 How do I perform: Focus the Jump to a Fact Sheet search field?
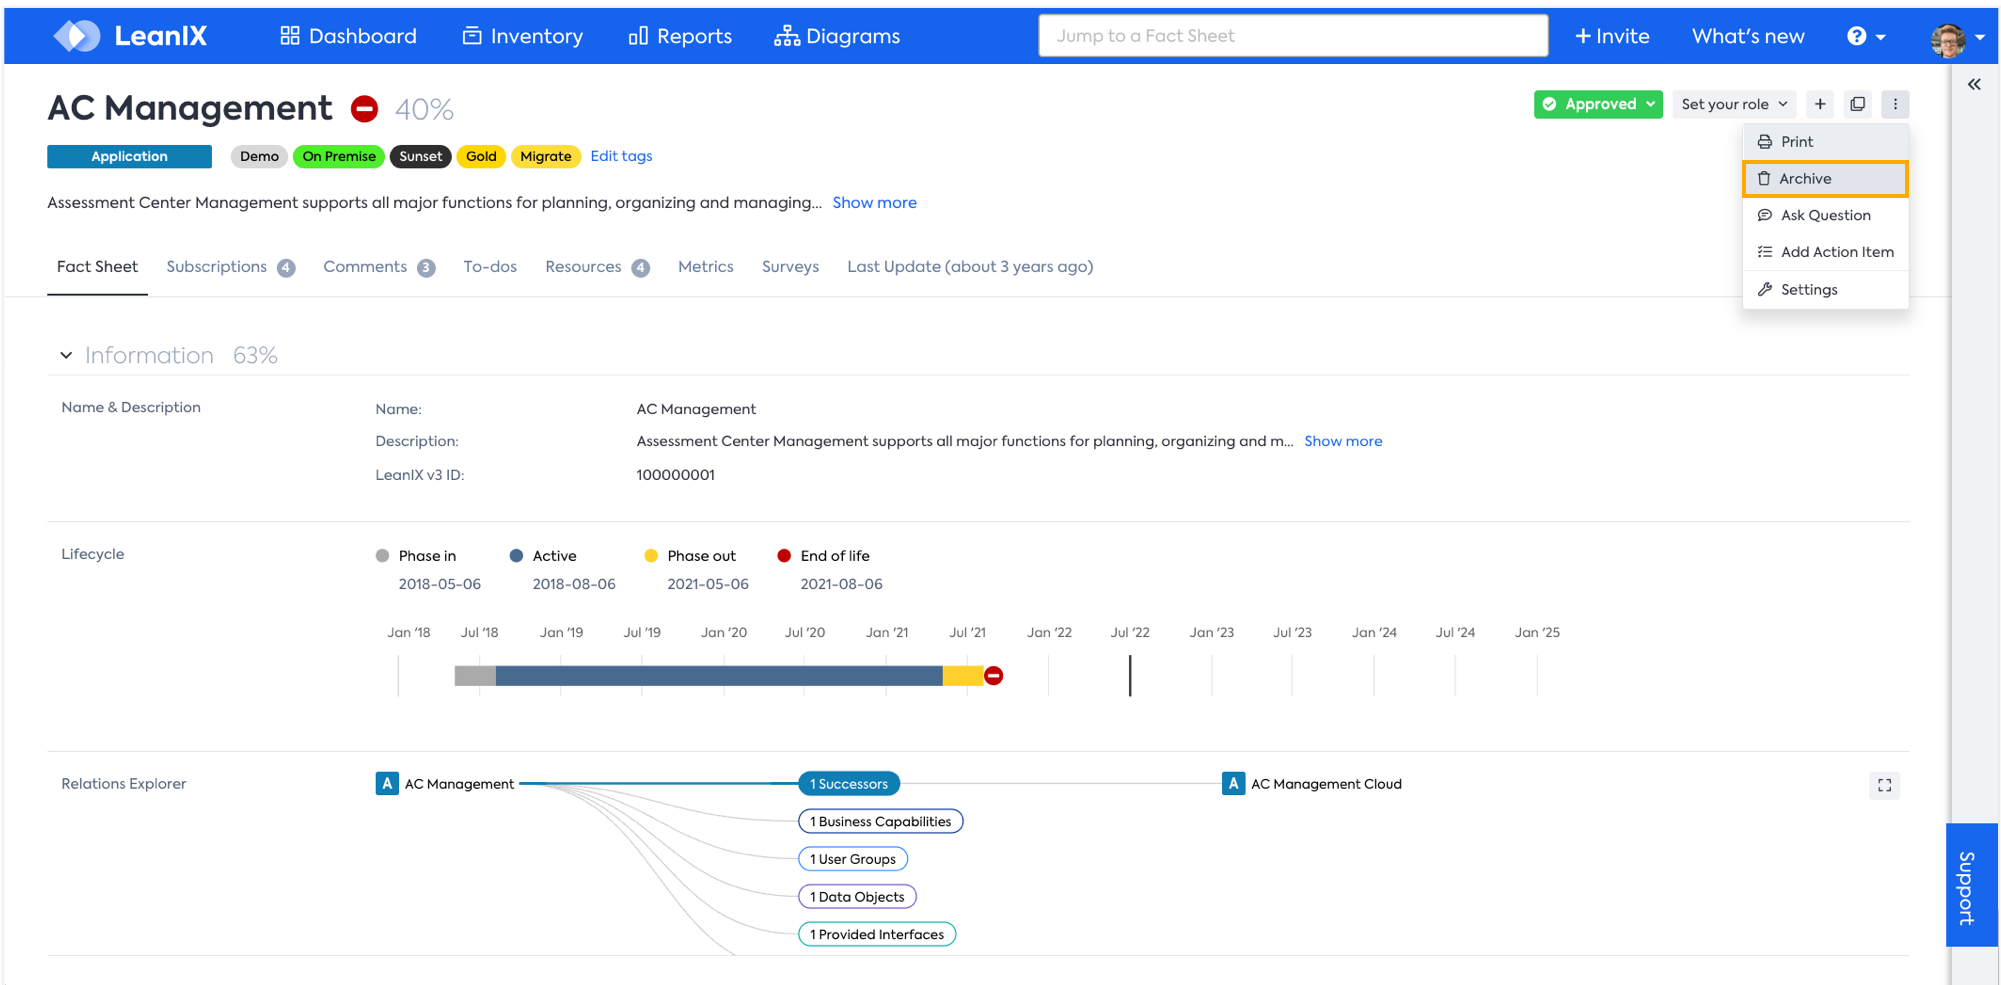point(1293,36)
